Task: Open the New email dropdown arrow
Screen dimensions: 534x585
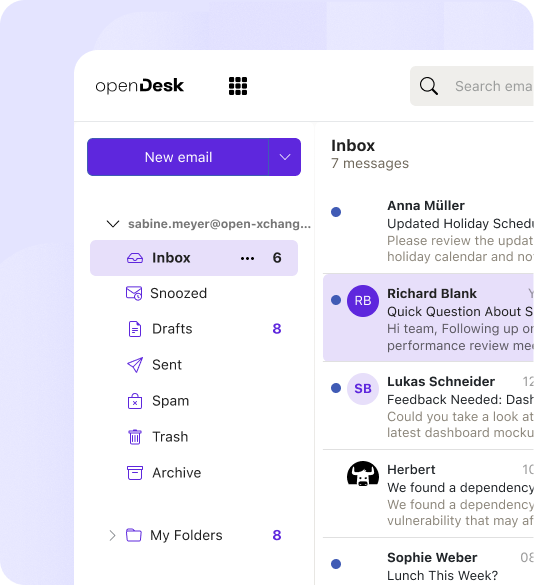Action: point(285,157)
